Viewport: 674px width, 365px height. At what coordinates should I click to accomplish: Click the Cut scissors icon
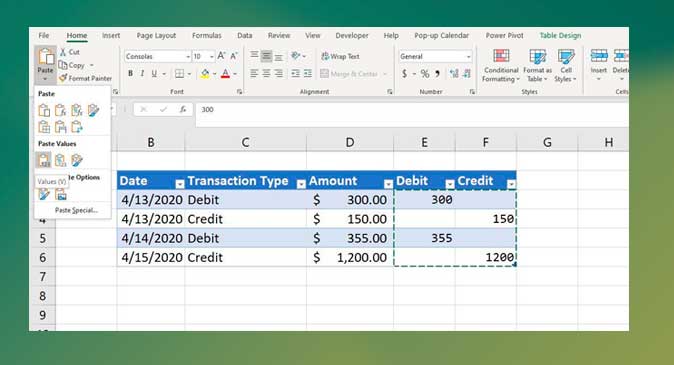63,52
